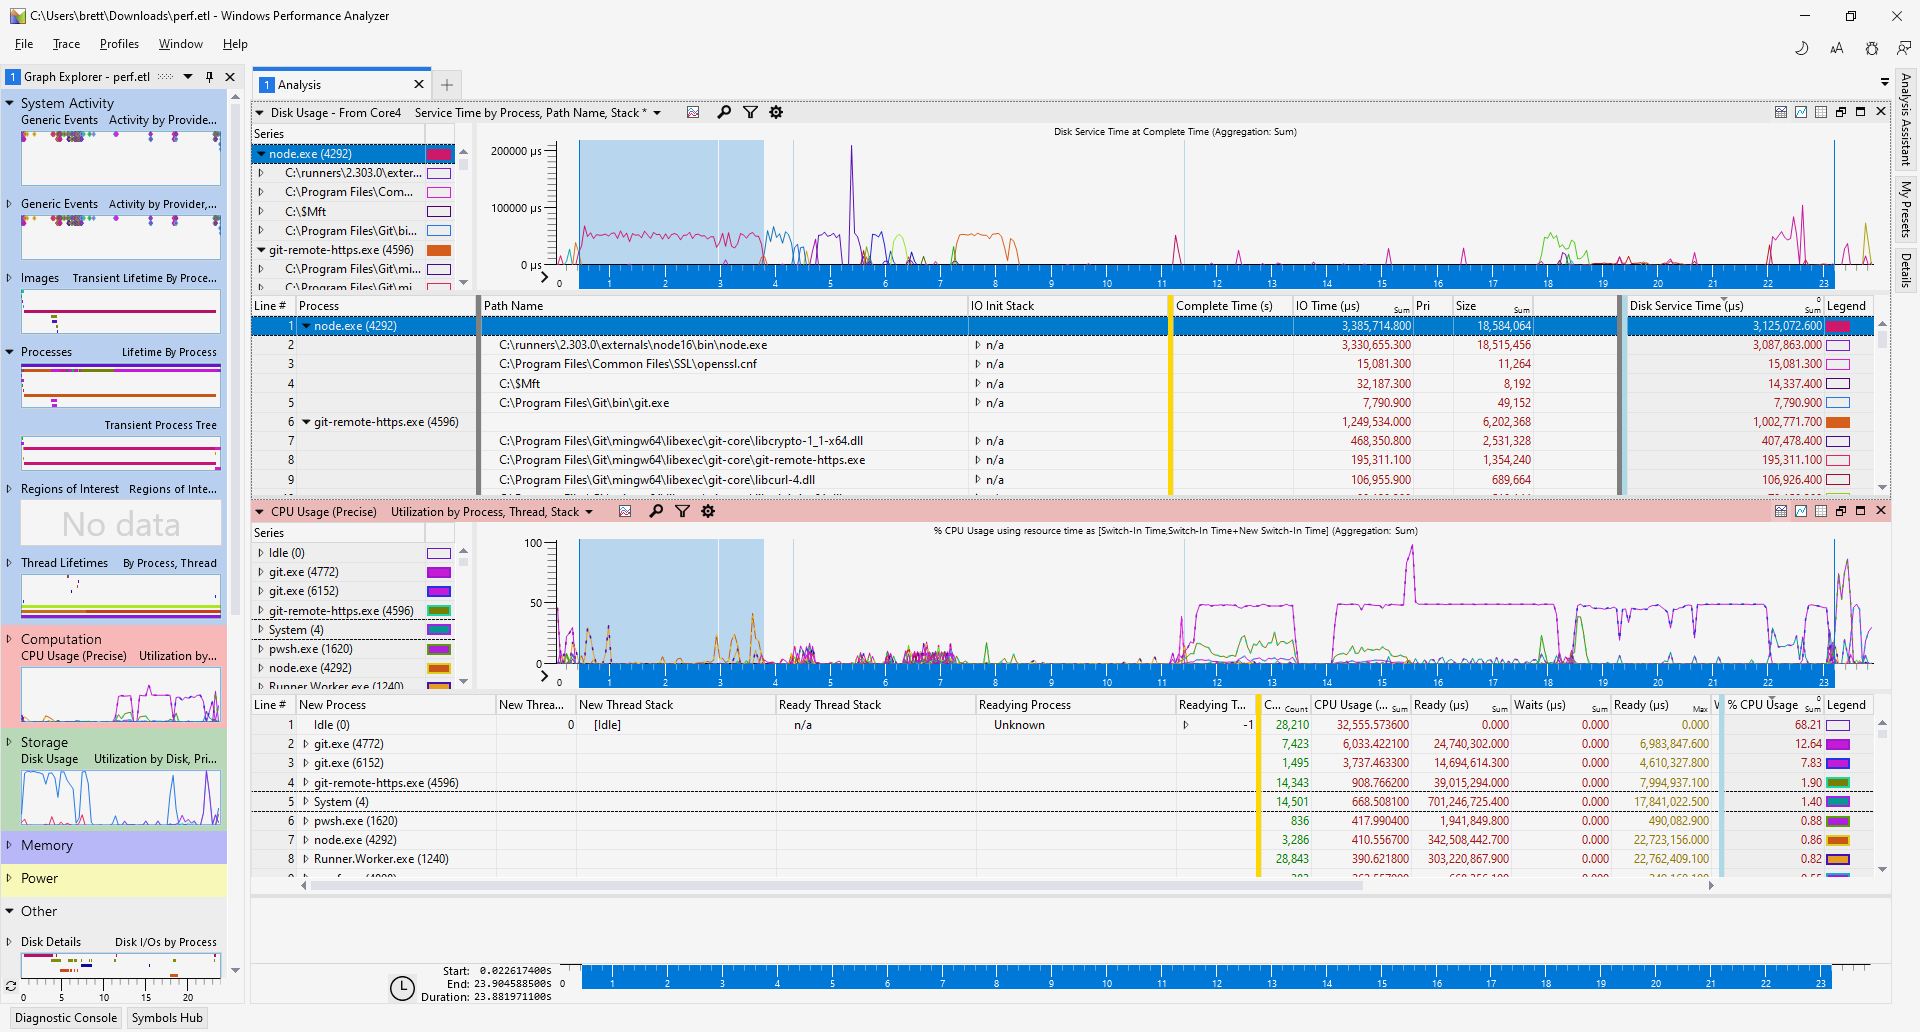Open the Profiles menu
The image size is (1920, 1032).
tap(119, 44)
